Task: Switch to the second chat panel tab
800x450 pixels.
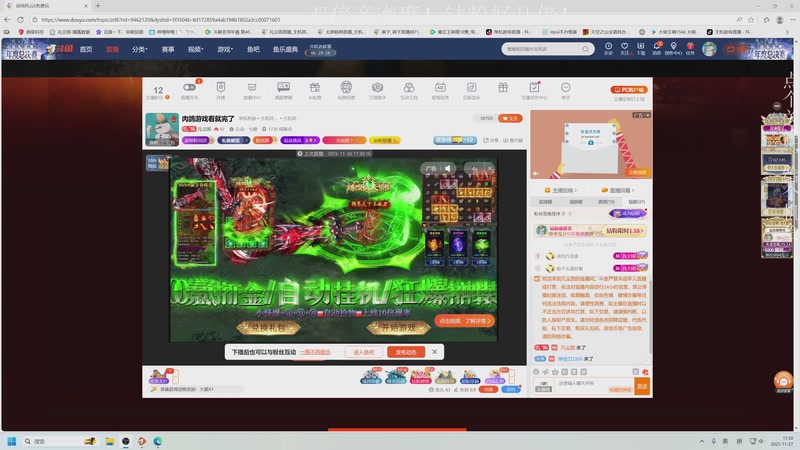Action: 576,202
